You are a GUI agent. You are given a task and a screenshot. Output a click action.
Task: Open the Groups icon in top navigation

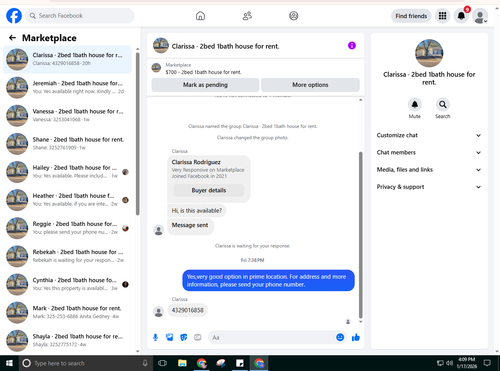click(294, 16)
